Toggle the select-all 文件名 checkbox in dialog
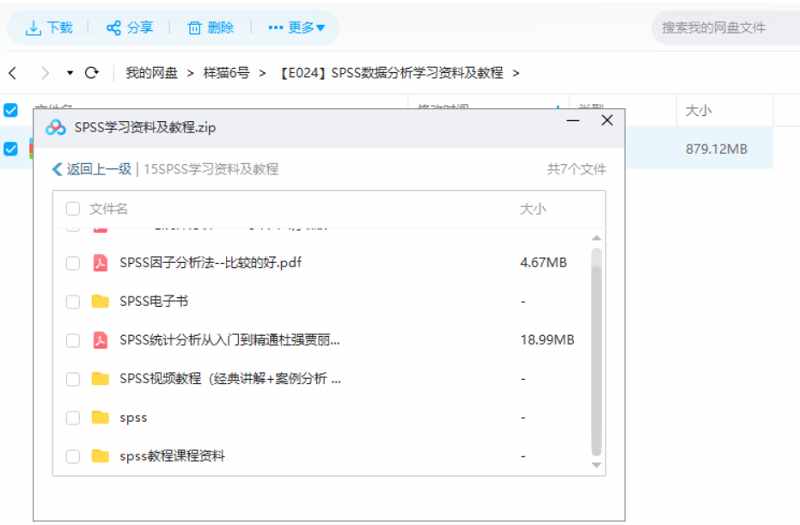800x525 pixels. pos(73,209)
